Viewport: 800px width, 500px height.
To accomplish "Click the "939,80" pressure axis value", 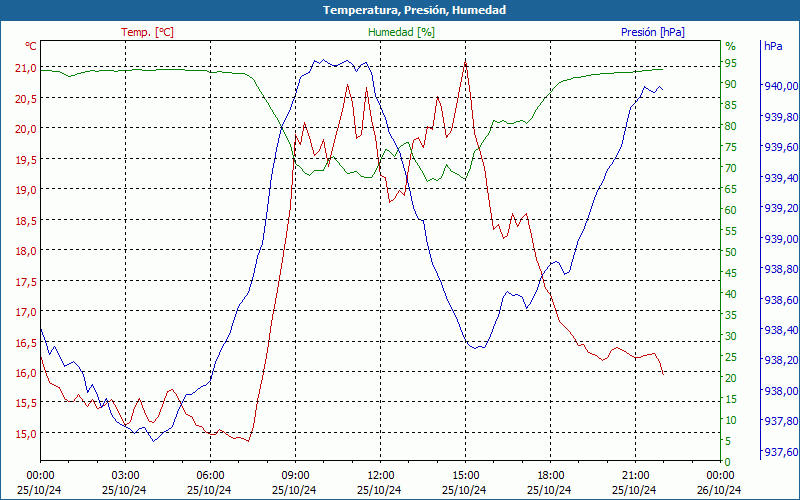I will (781, 117).
